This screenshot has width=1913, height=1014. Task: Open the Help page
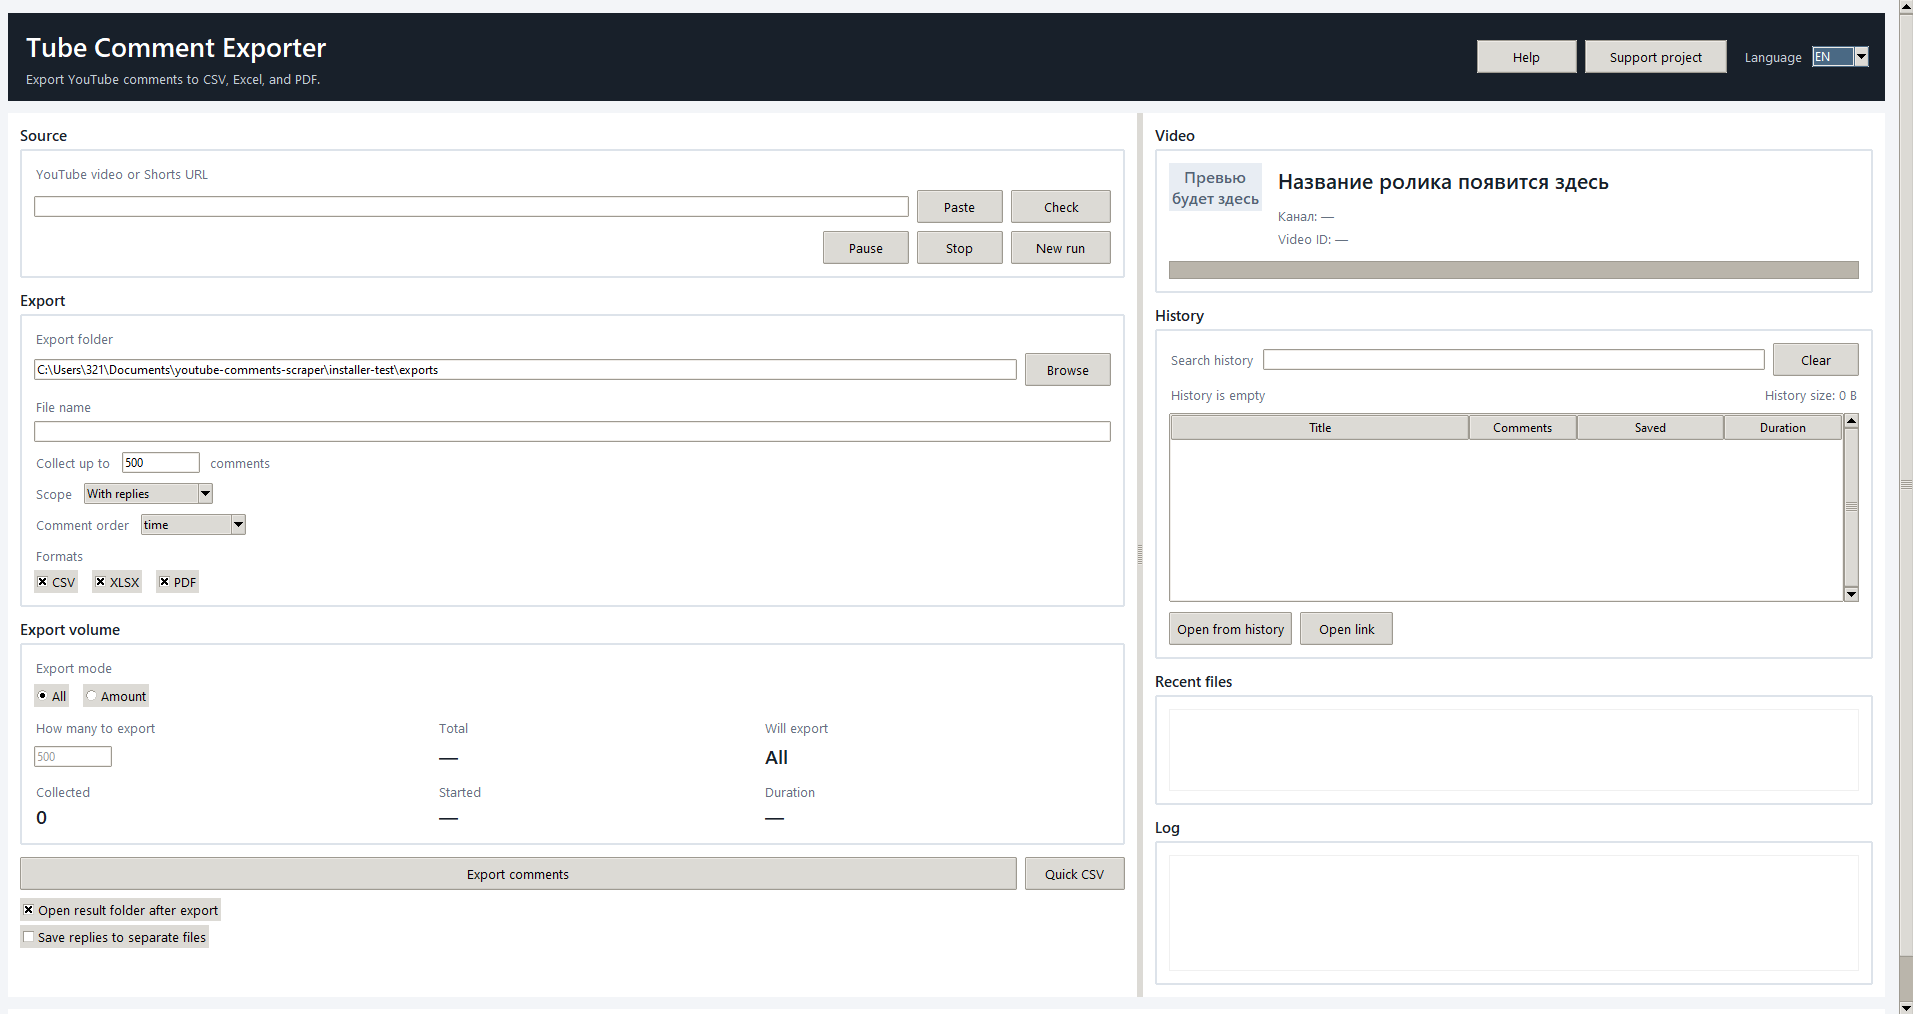coord(1526,57)
